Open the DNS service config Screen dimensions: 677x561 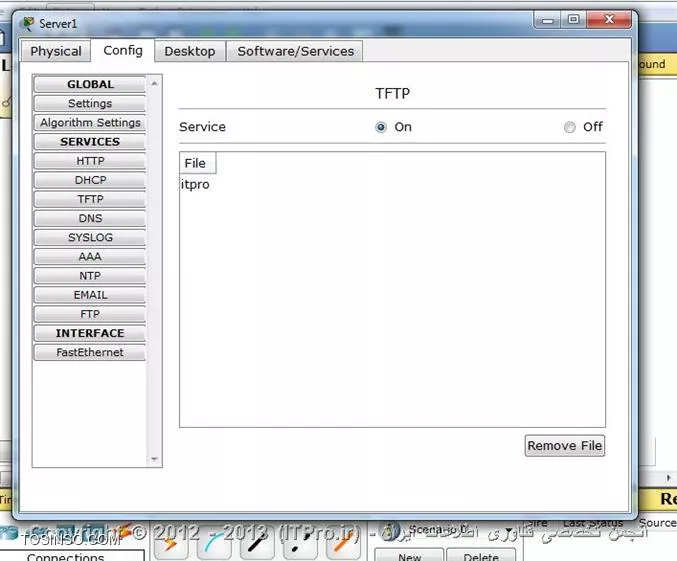(90, 219)
